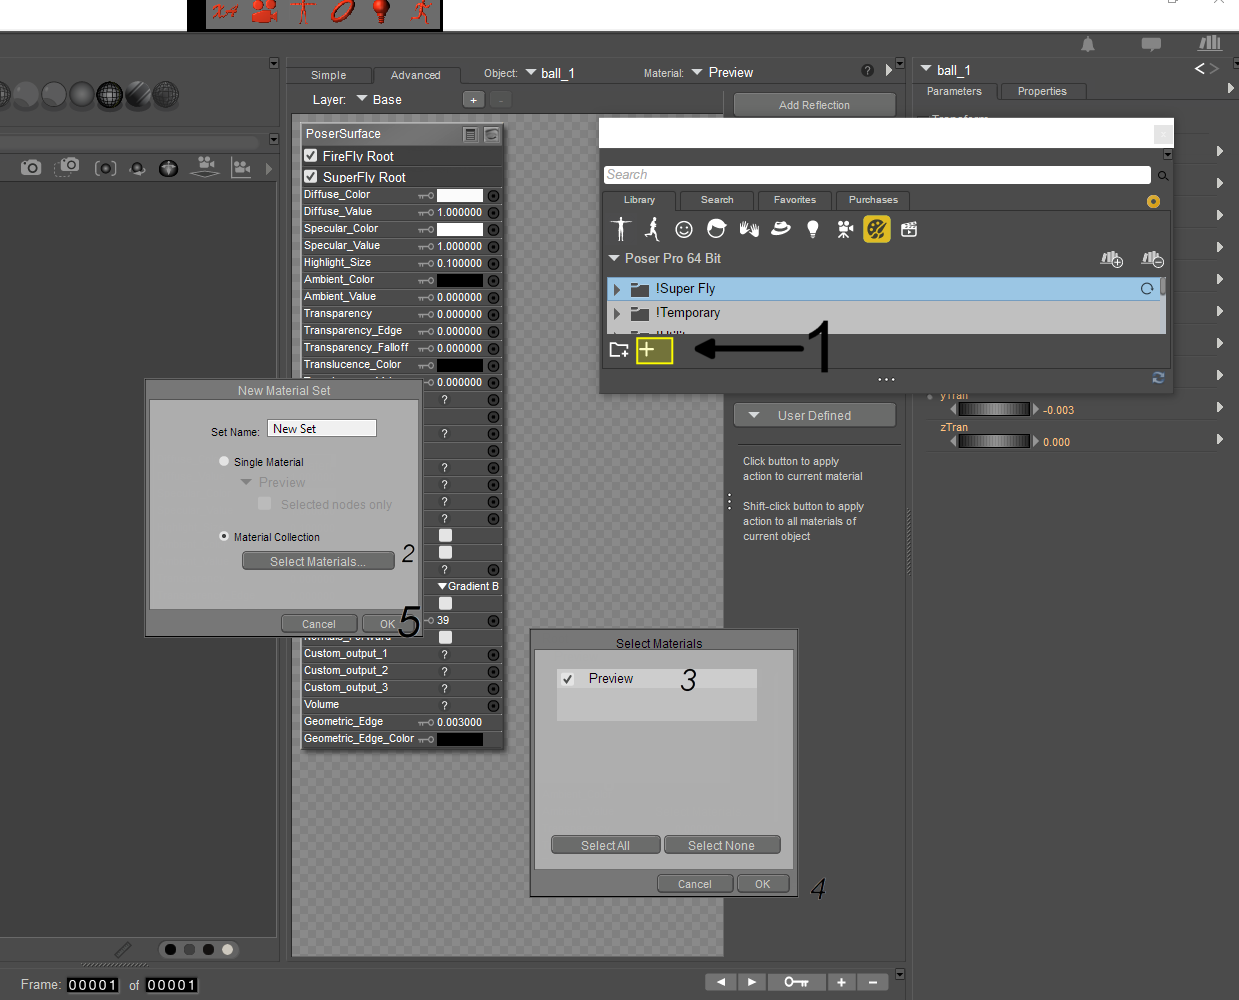Adjust the zTran parameter dial

(x=994, y=441)
